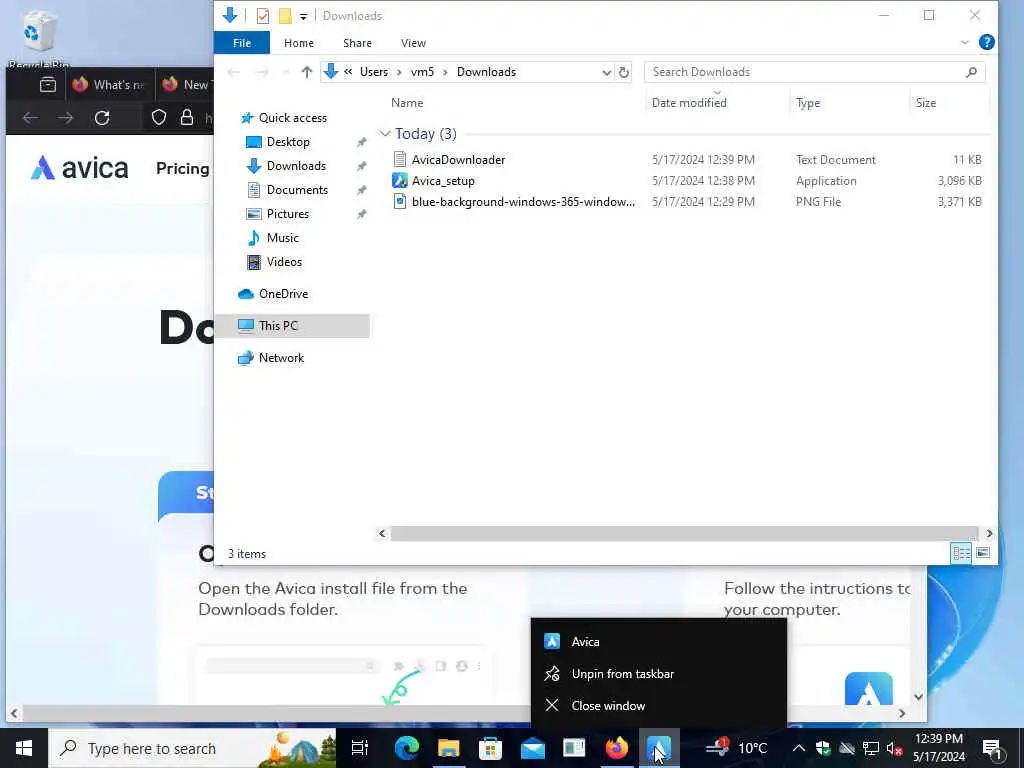The image size is (1024, 768).
Task: Open the Firefox tab list button
Action: [48, 84]
